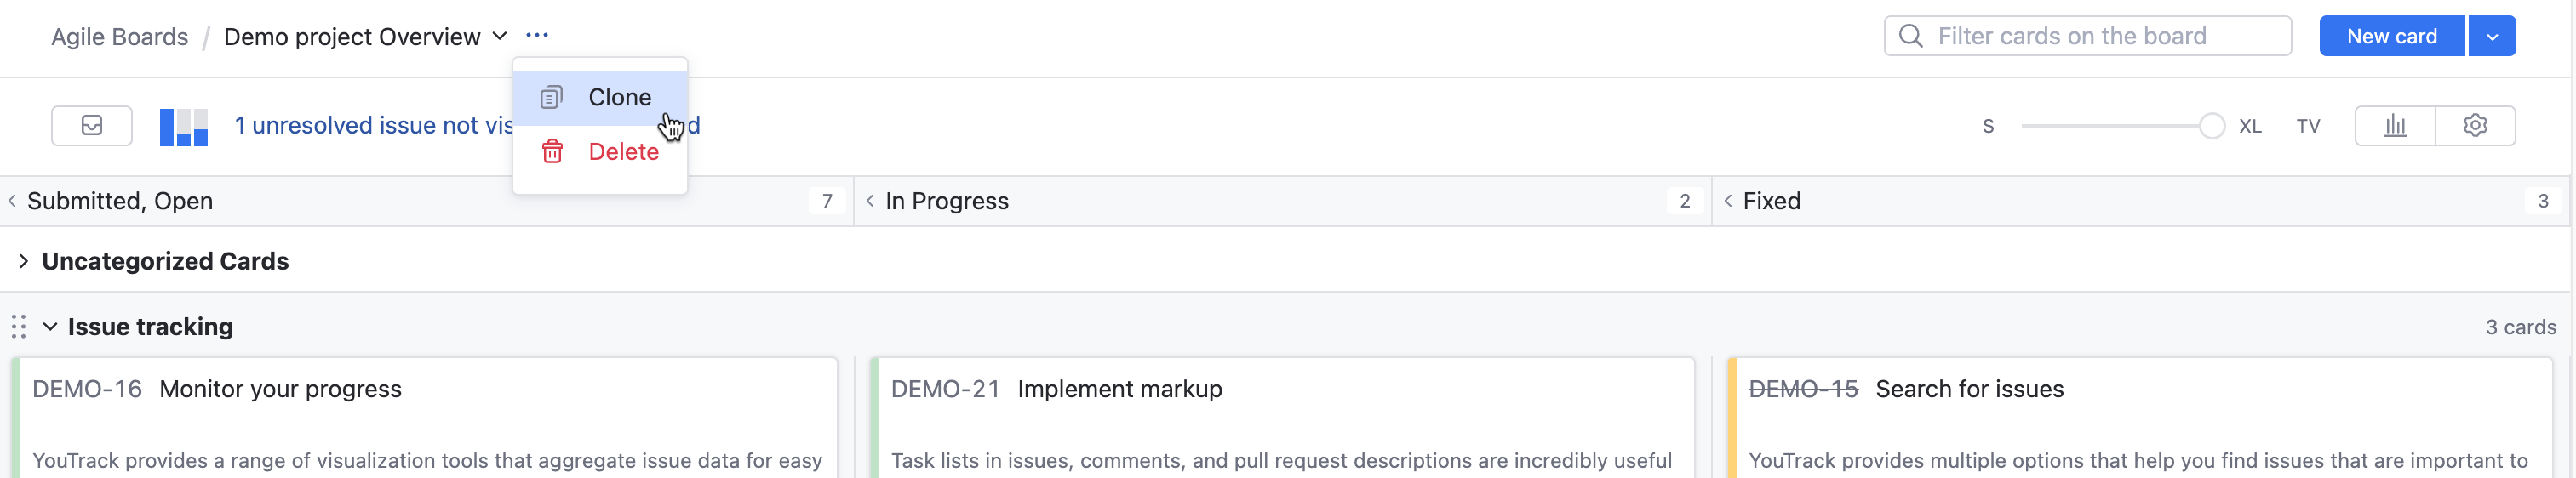This screenshot has height=478, width=2576.
Task: Open the backlog panel icon
Action: point(91,126)
